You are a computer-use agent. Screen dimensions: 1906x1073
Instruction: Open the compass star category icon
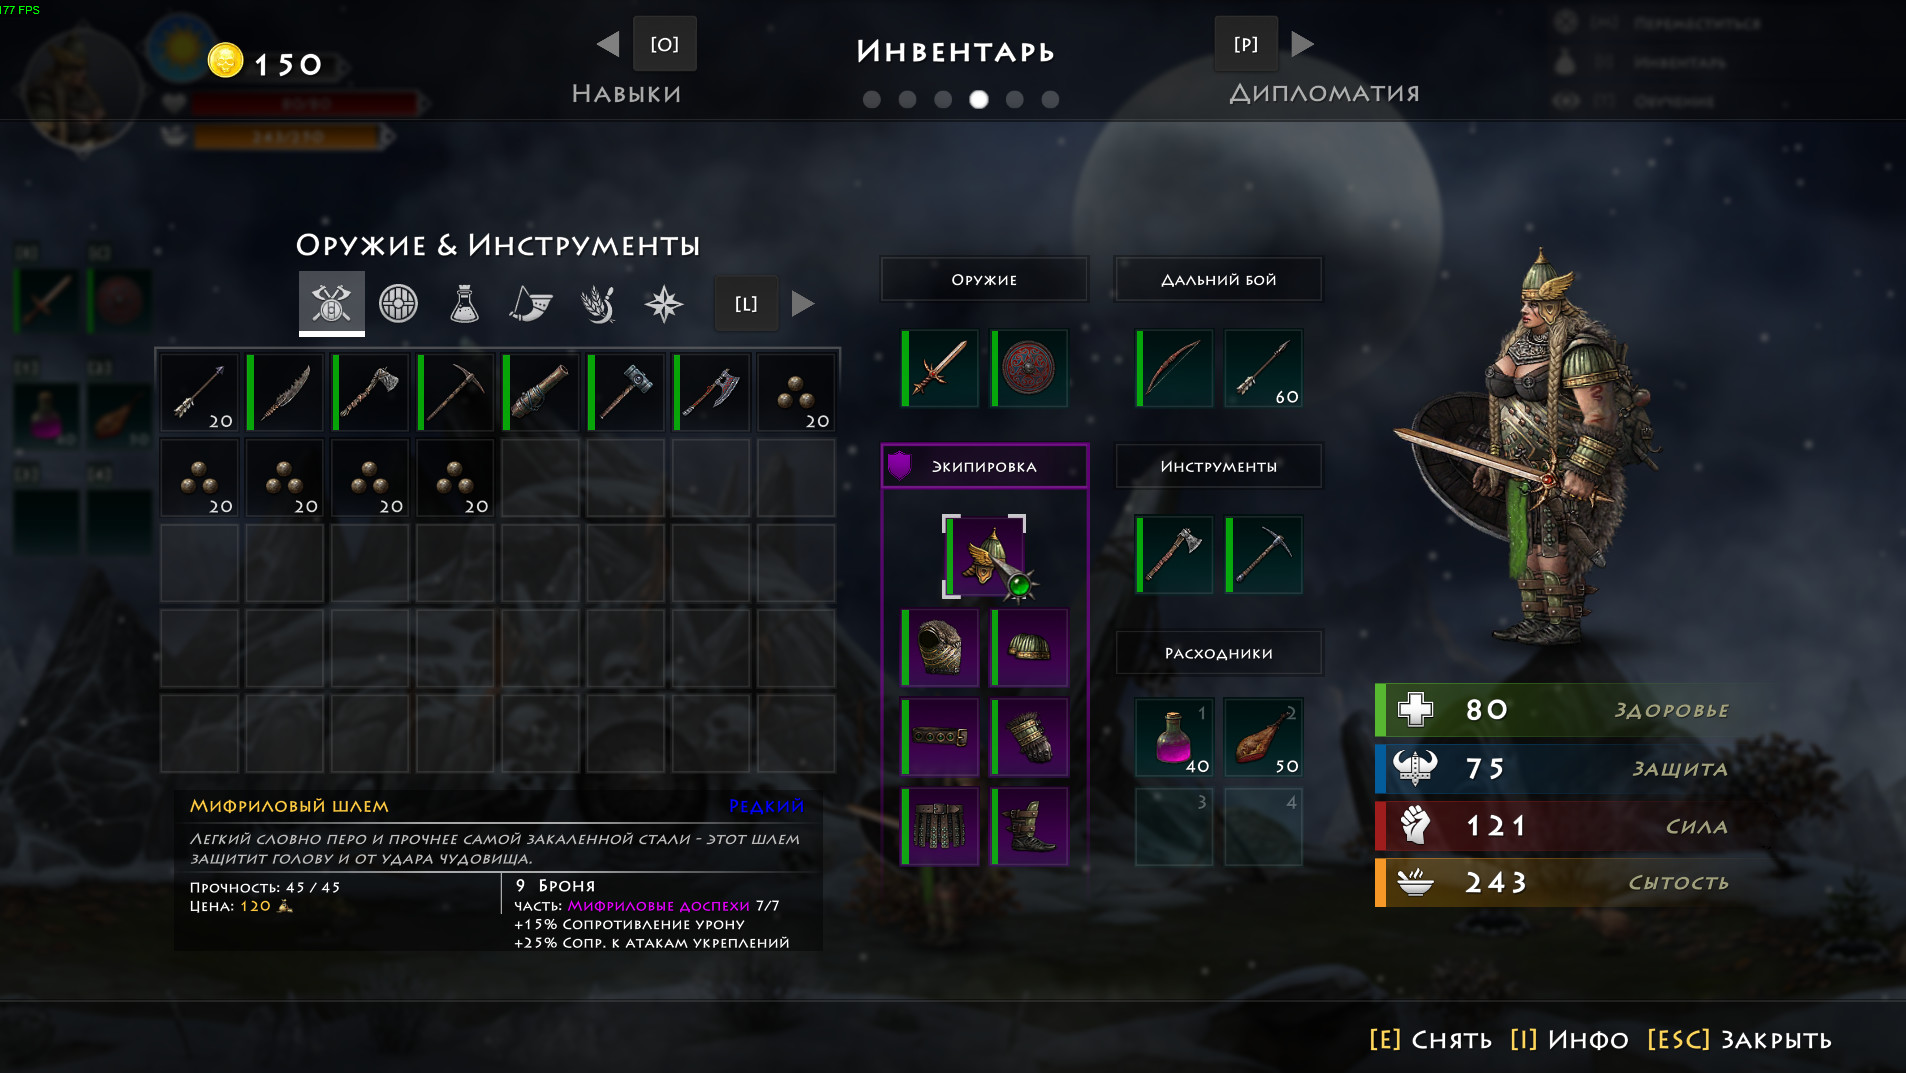click(x=664, y=303)
